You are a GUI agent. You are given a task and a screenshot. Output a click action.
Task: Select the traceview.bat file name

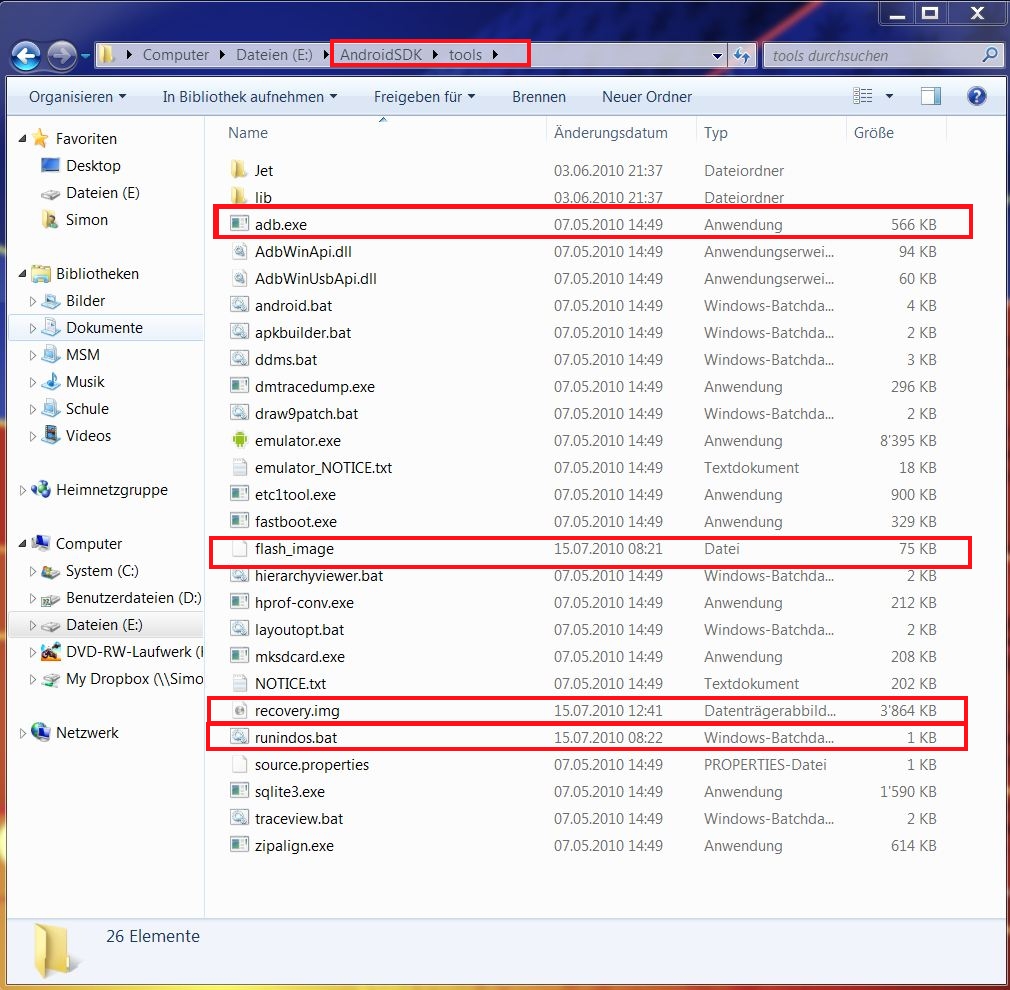[299, 819]
